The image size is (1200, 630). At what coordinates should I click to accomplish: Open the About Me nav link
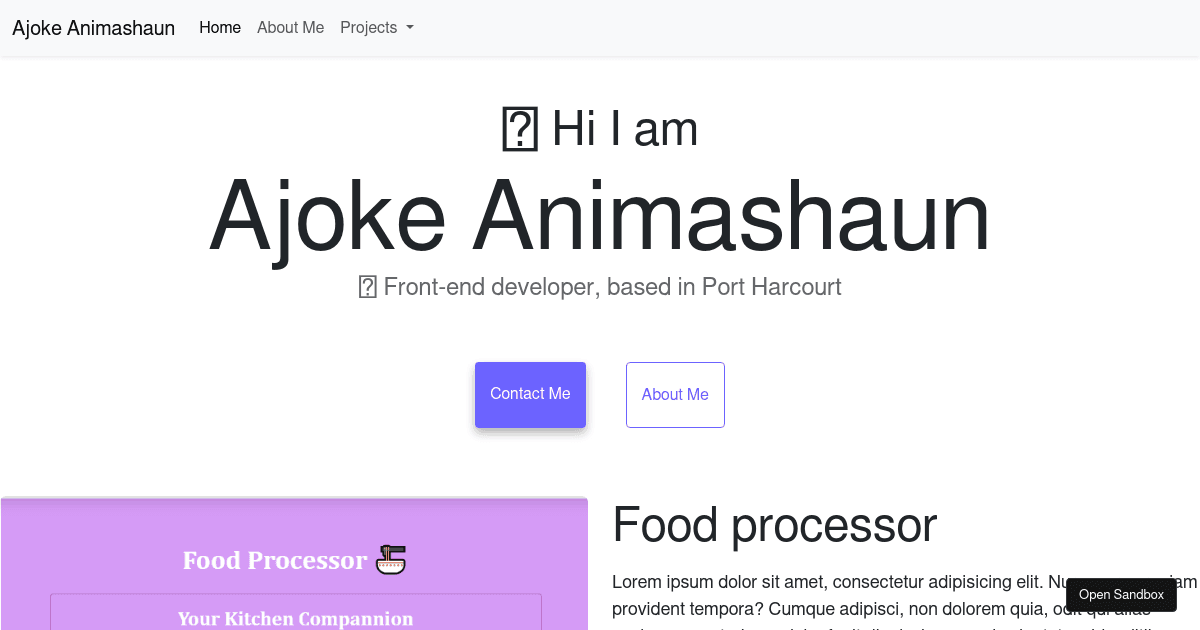click(290, 28)
